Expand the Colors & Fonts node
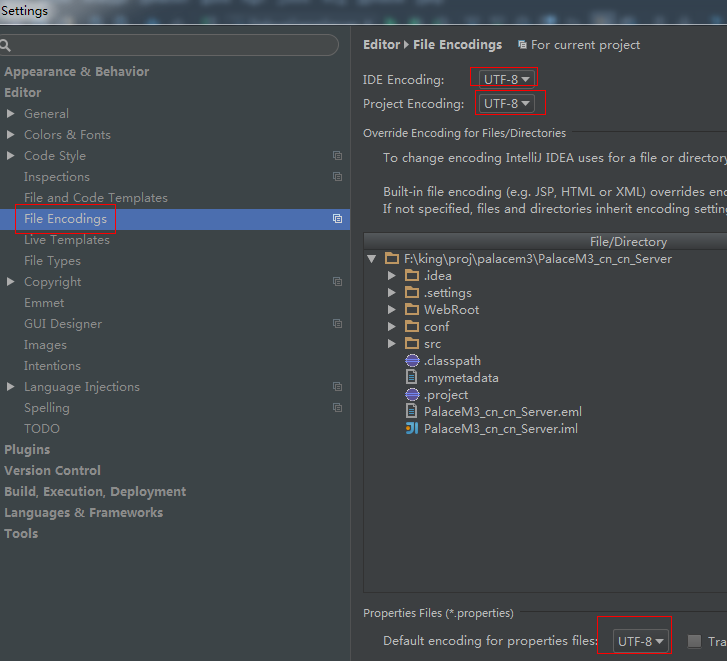727x661 pixels. point(10,134)
